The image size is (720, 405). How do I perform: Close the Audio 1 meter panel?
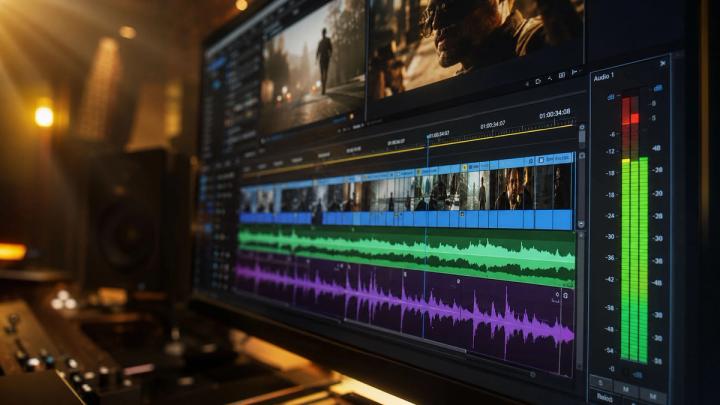tap(663, 63)
